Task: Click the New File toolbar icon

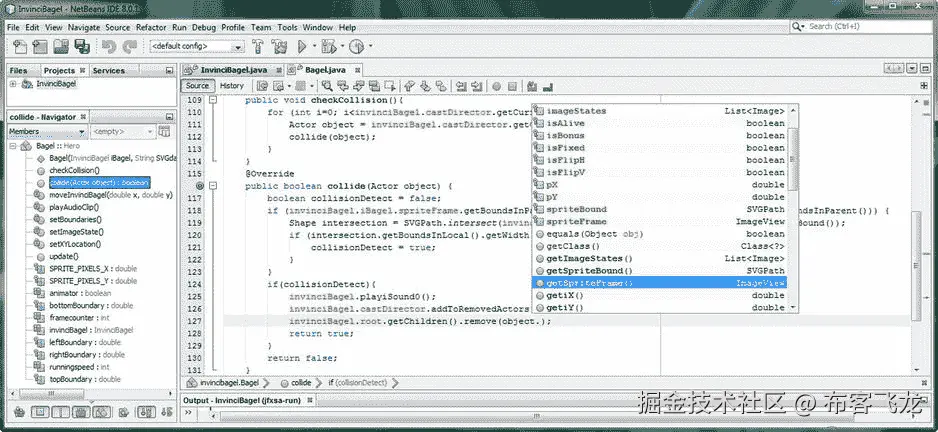Action: [20, 47]
